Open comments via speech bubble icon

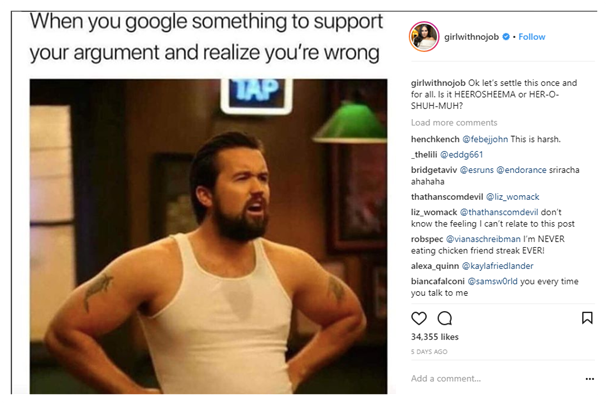445,318
